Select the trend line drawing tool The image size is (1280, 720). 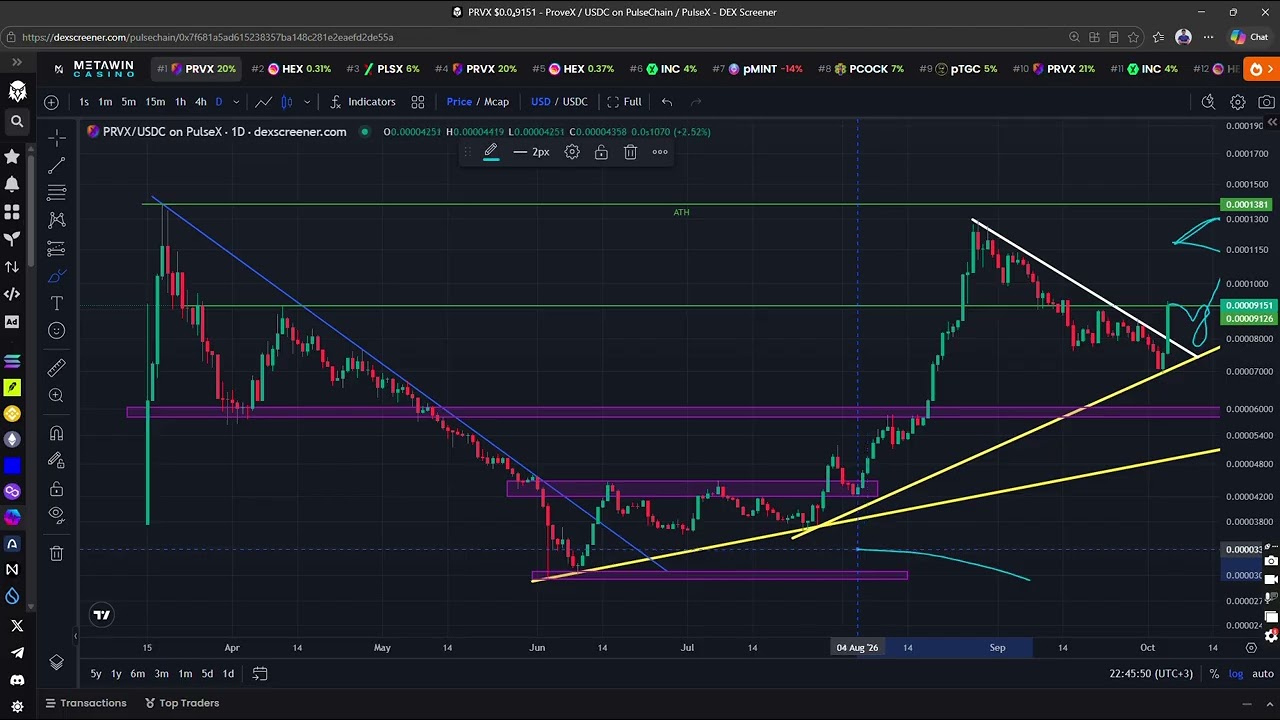tap(56, 164)
